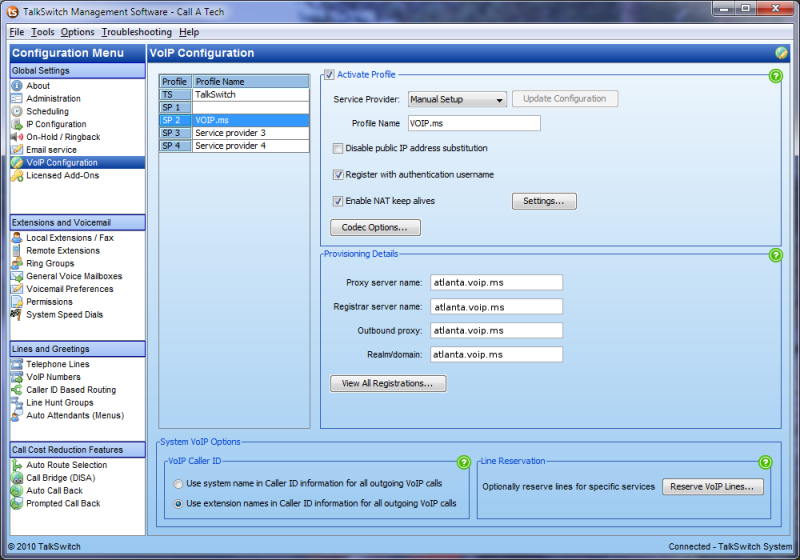The width and height of the screenshot is (800, 560).
Task: Click the Telephone Lines icon
Action: 17,364
